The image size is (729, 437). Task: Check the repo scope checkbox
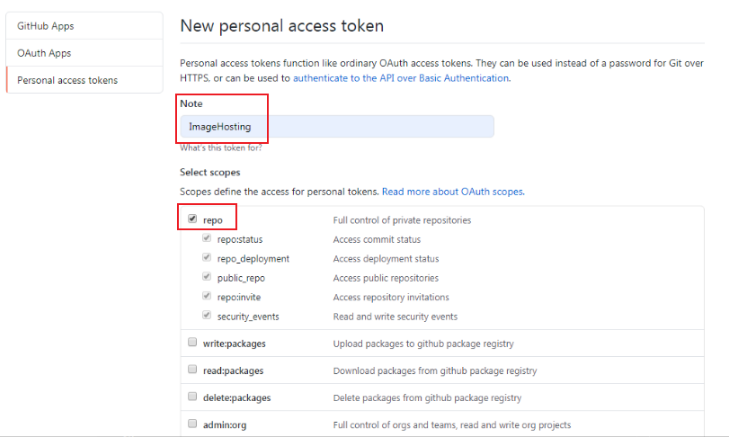(192, 219)
